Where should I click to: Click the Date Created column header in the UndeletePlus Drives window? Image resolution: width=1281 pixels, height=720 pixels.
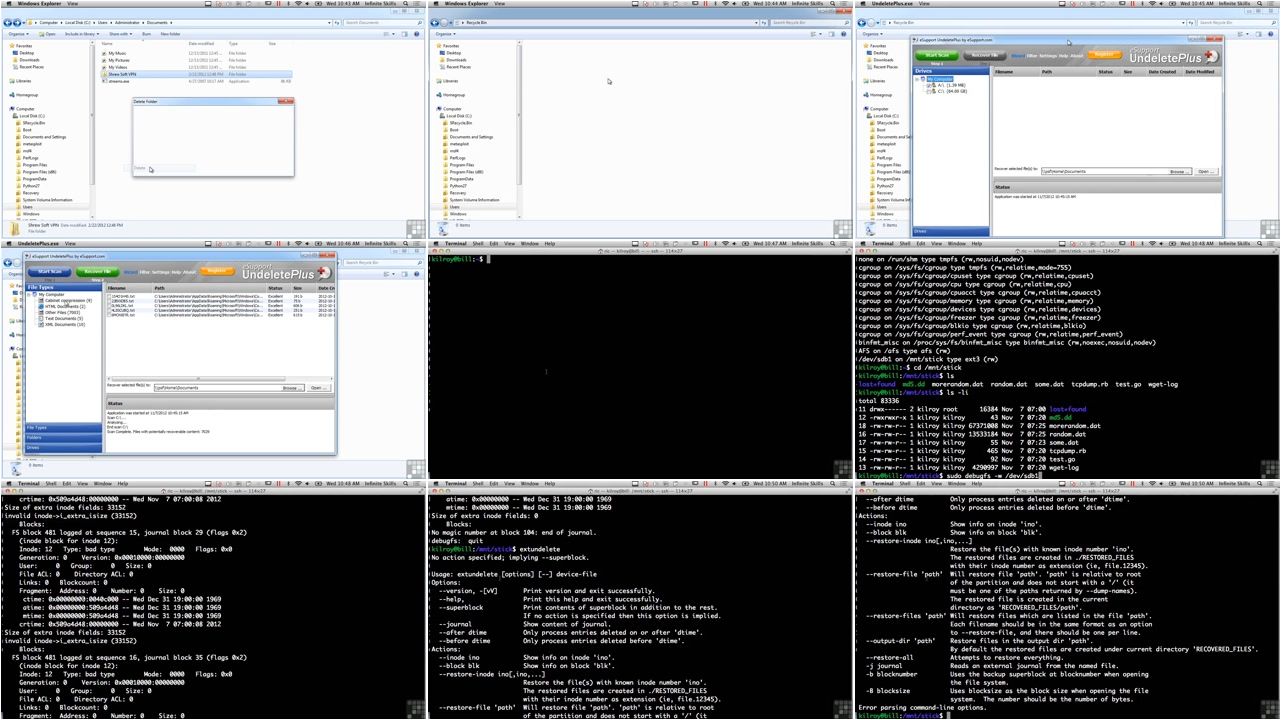pos(1163,72)
